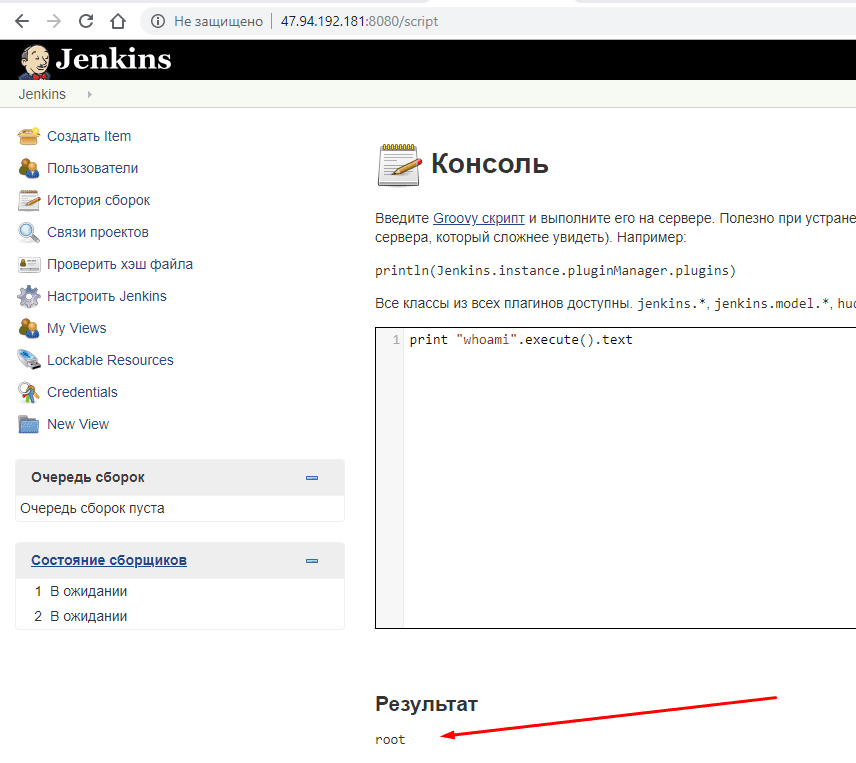Click line number 1 in editor gutter

(396, 339)
